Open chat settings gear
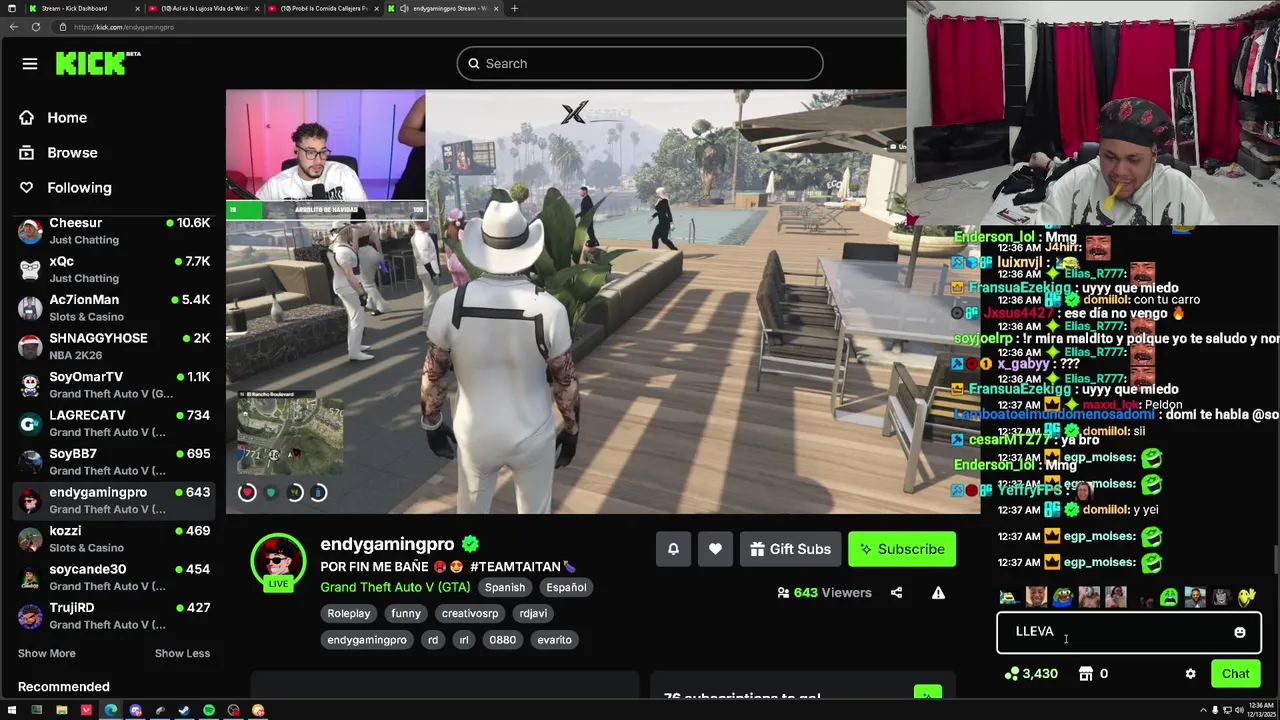This screenshot has height=720, width=1280. 1190,674
